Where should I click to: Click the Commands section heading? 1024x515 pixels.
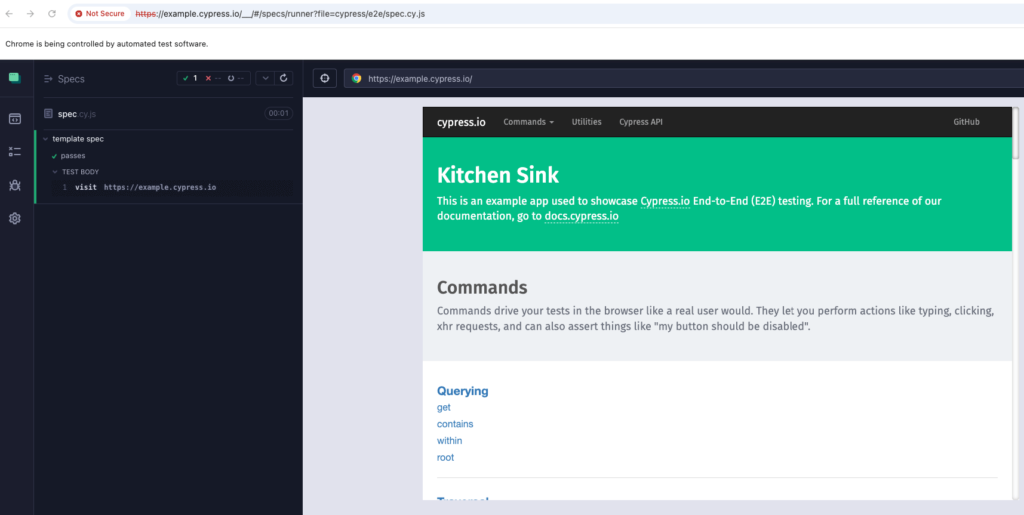(482, 287)
